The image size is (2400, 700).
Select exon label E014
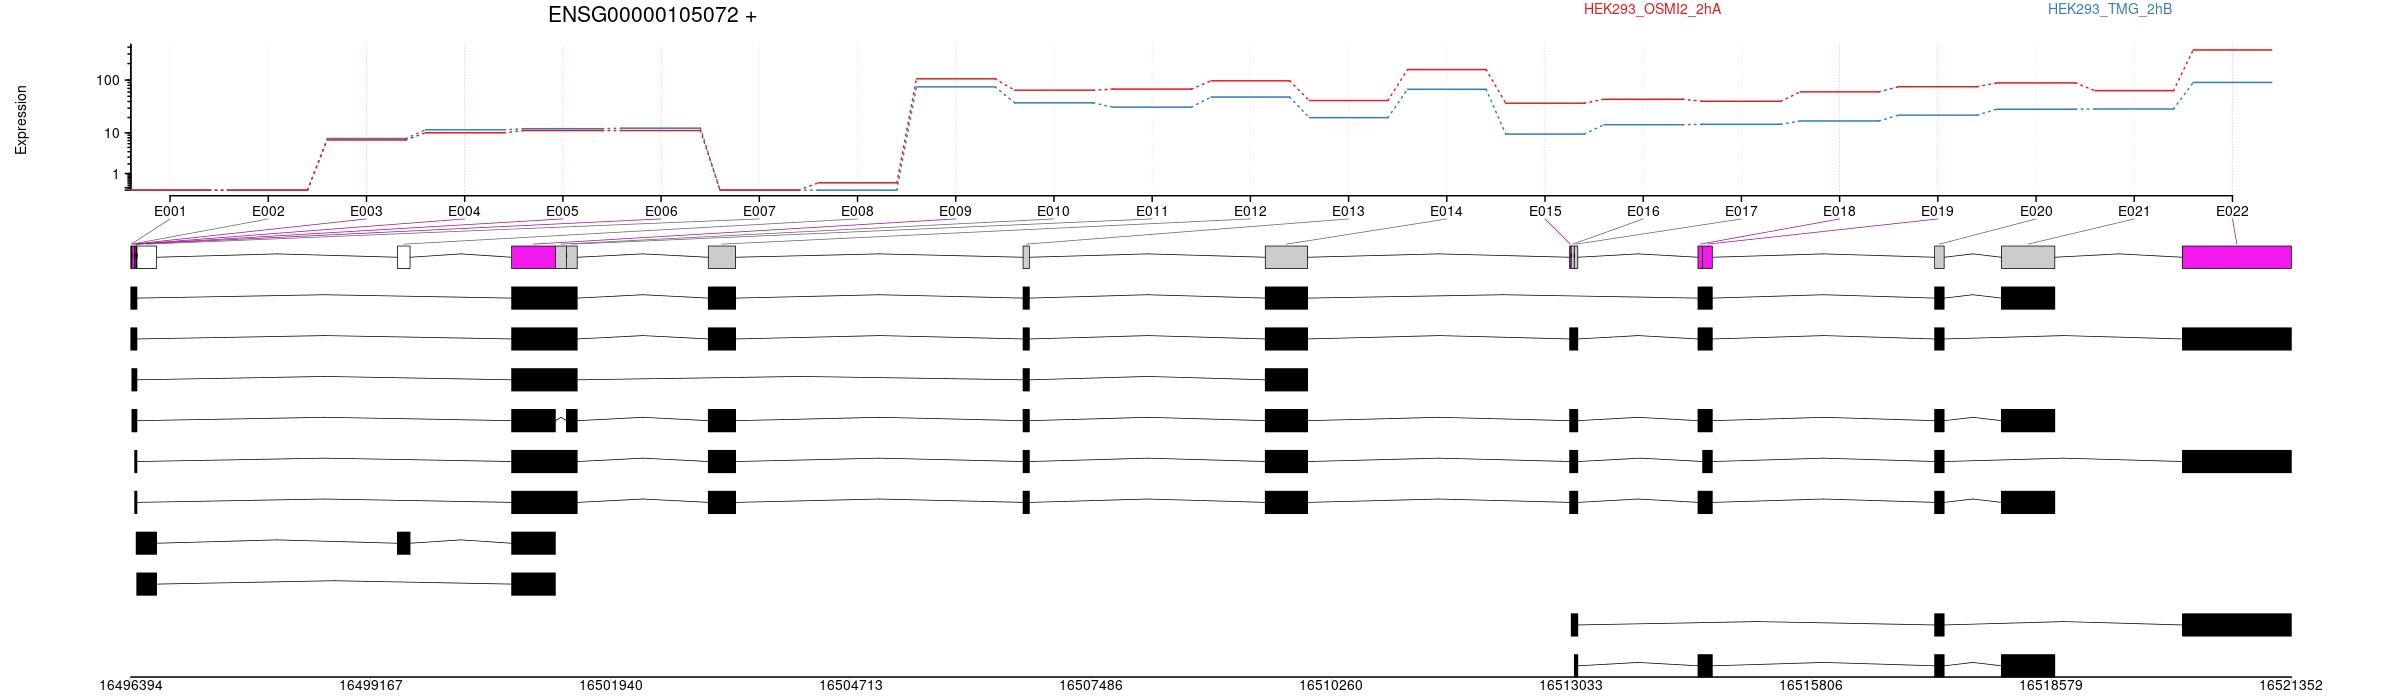(1446, 211)
